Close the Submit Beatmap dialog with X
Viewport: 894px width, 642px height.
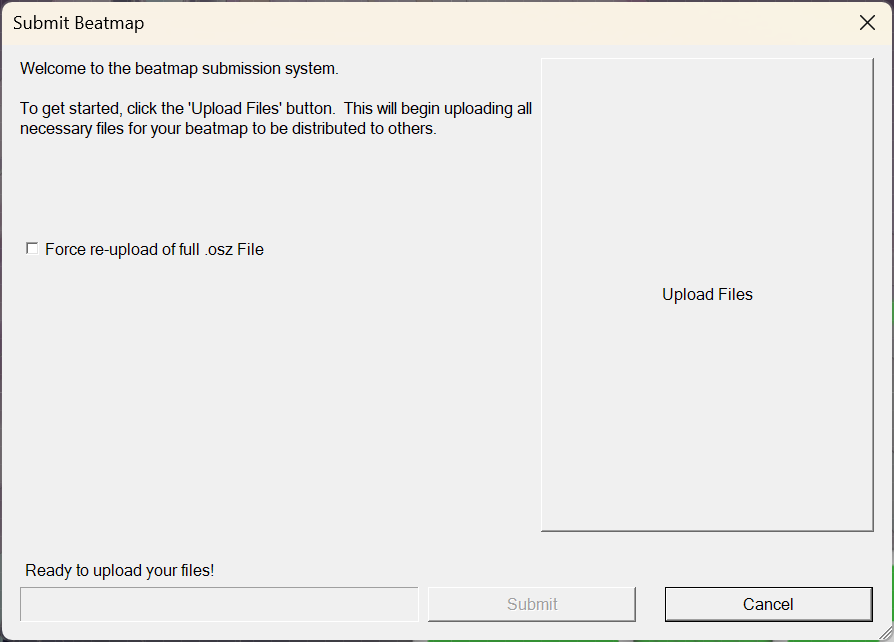[x=867, y=23]
